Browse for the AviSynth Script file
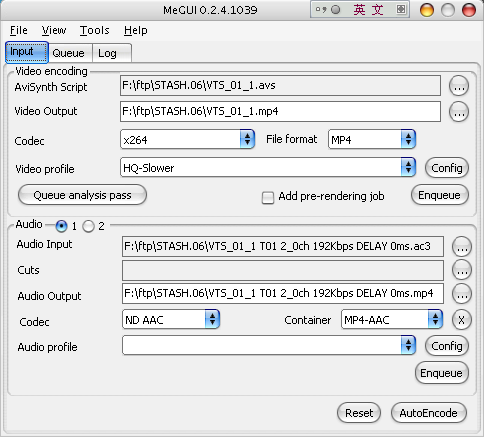The image size is (484, 437). click(x=459, y=86)
